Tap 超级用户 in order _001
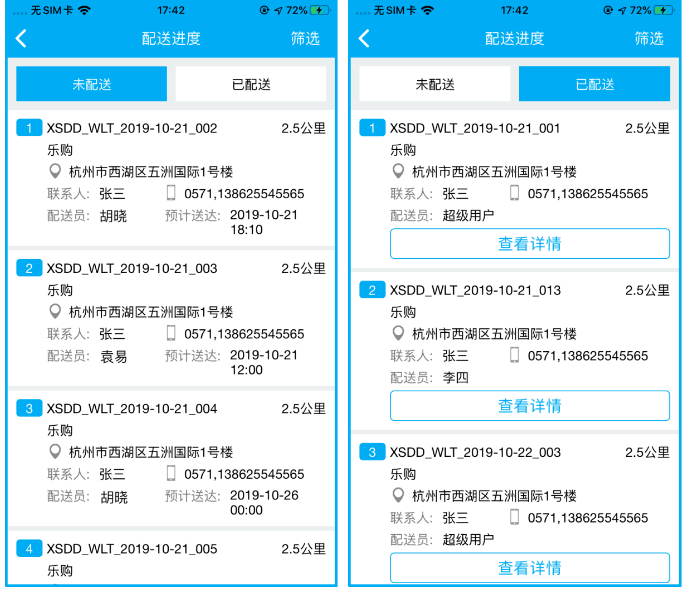689x594 pixels. (468, 216)
